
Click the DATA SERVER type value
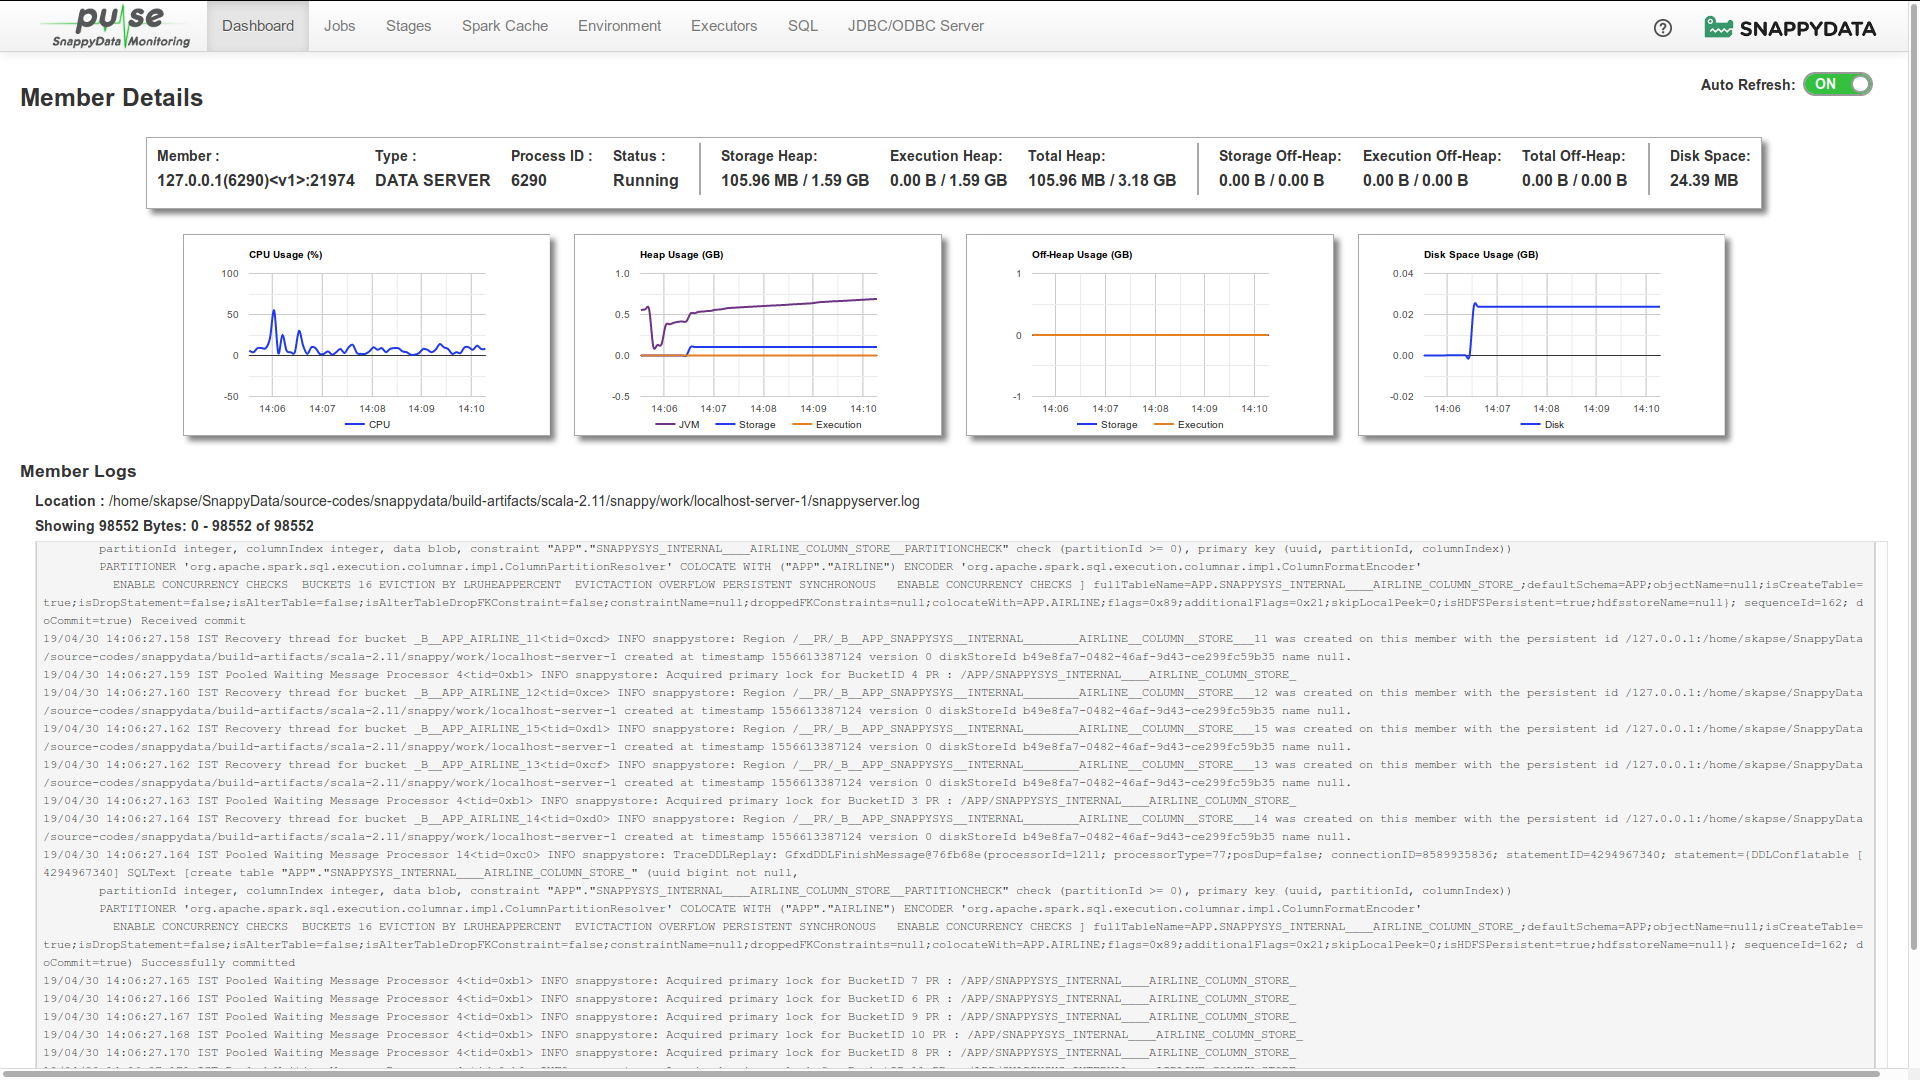tap(433, 181)
